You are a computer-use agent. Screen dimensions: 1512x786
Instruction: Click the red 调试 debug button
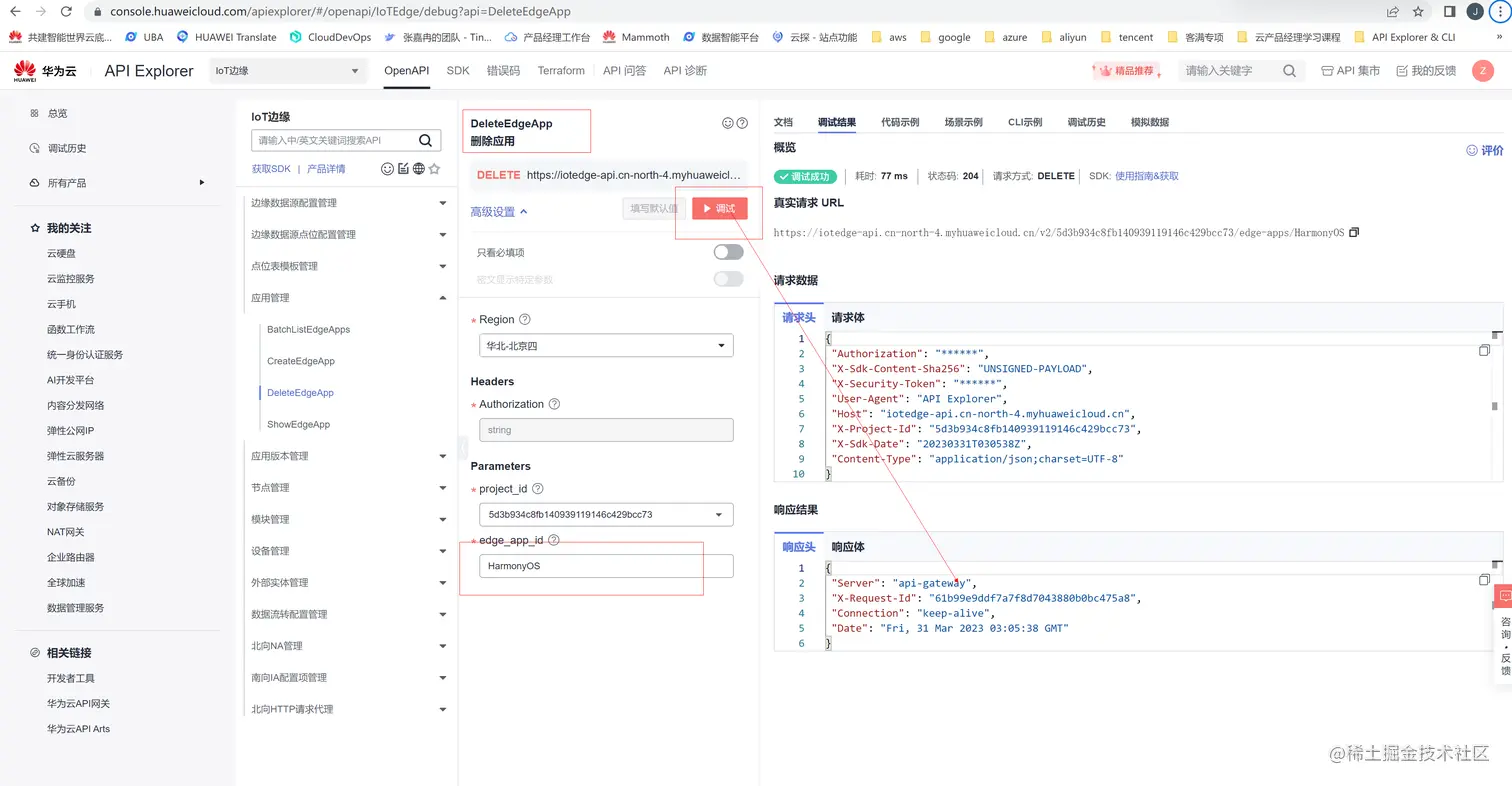(719, 208)
